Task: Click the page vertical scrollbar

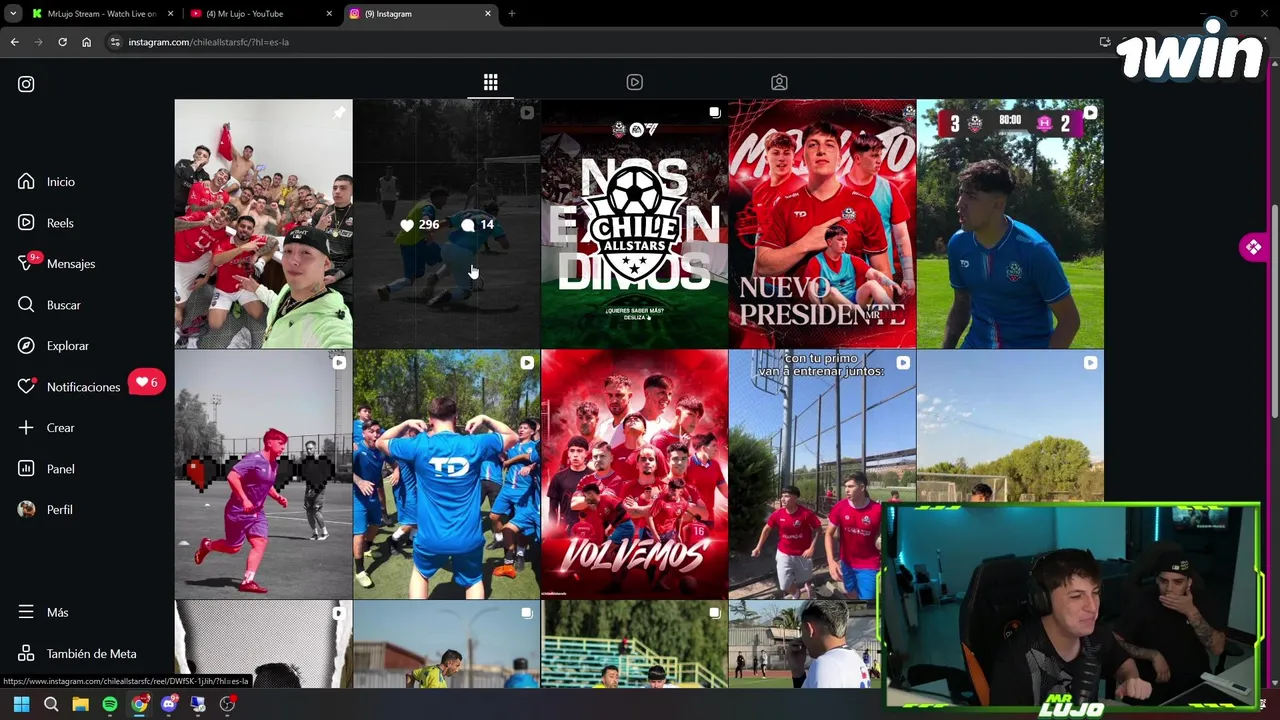Action: point(1274,310)
